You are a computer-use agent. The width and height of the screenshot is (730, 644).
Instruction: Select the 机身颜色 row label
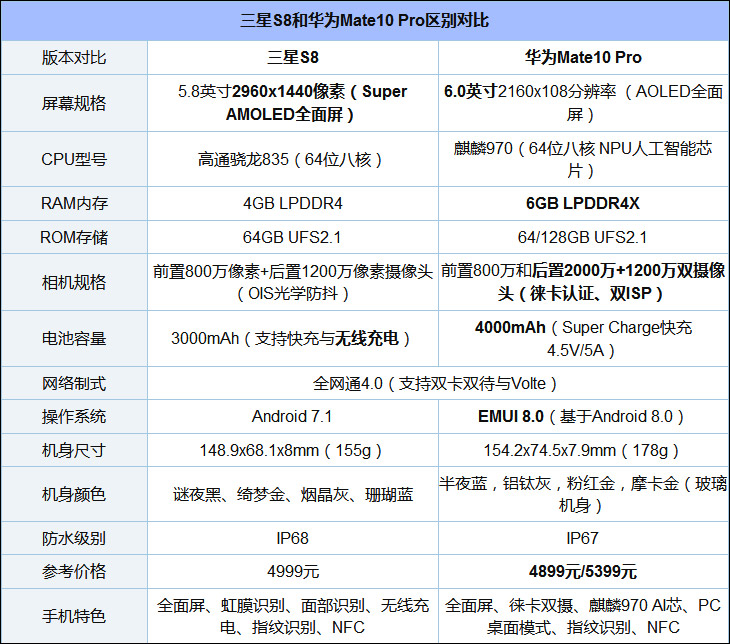pos(74,494)
